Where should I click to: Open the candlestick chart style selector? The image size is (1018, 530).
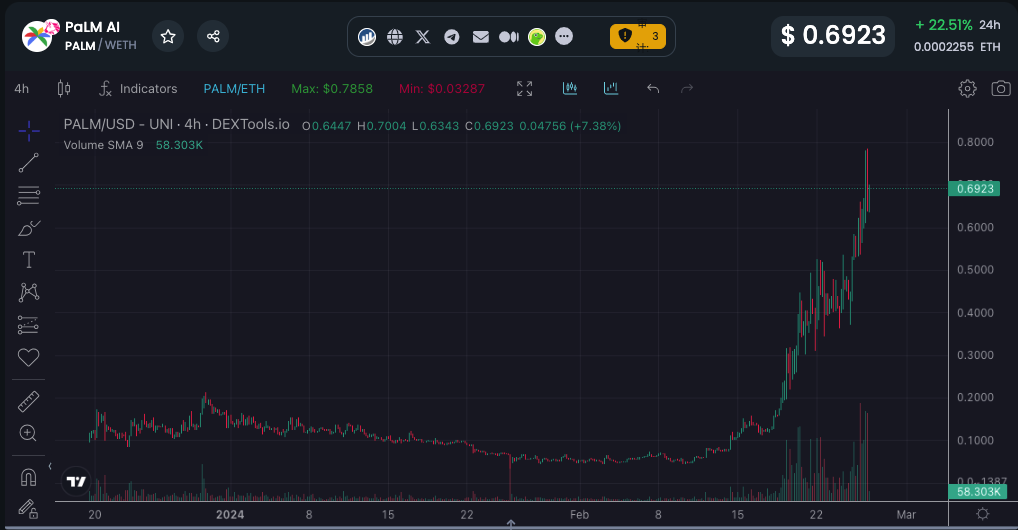click(64, 89)
